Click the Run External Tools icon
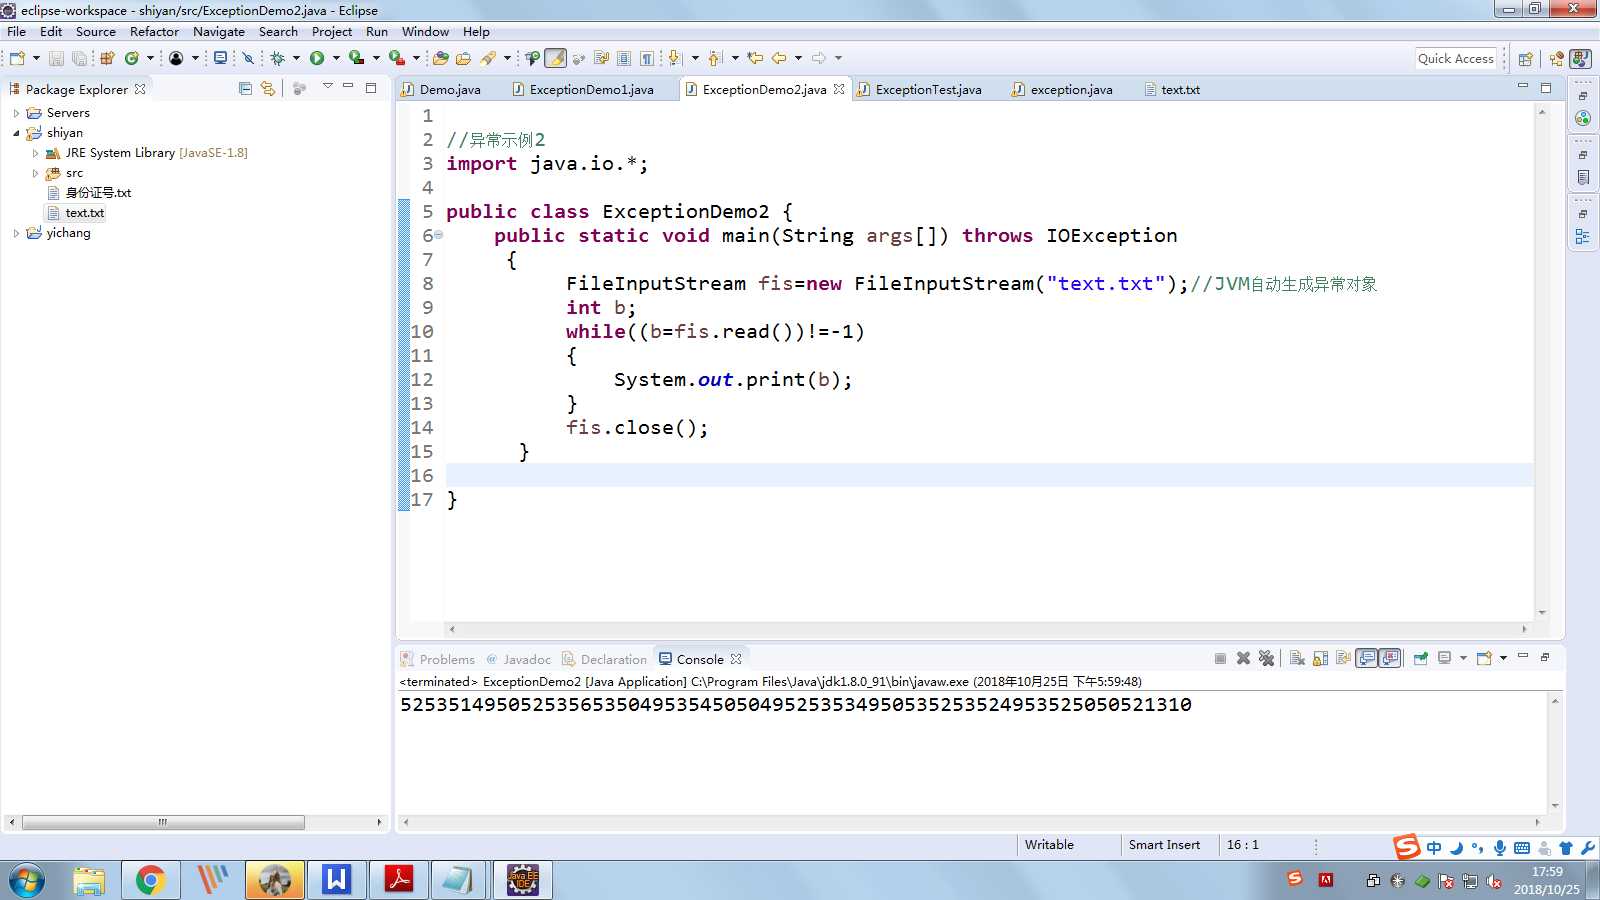Viewport: 1600px width, 900px height. (x=397, y=58)
